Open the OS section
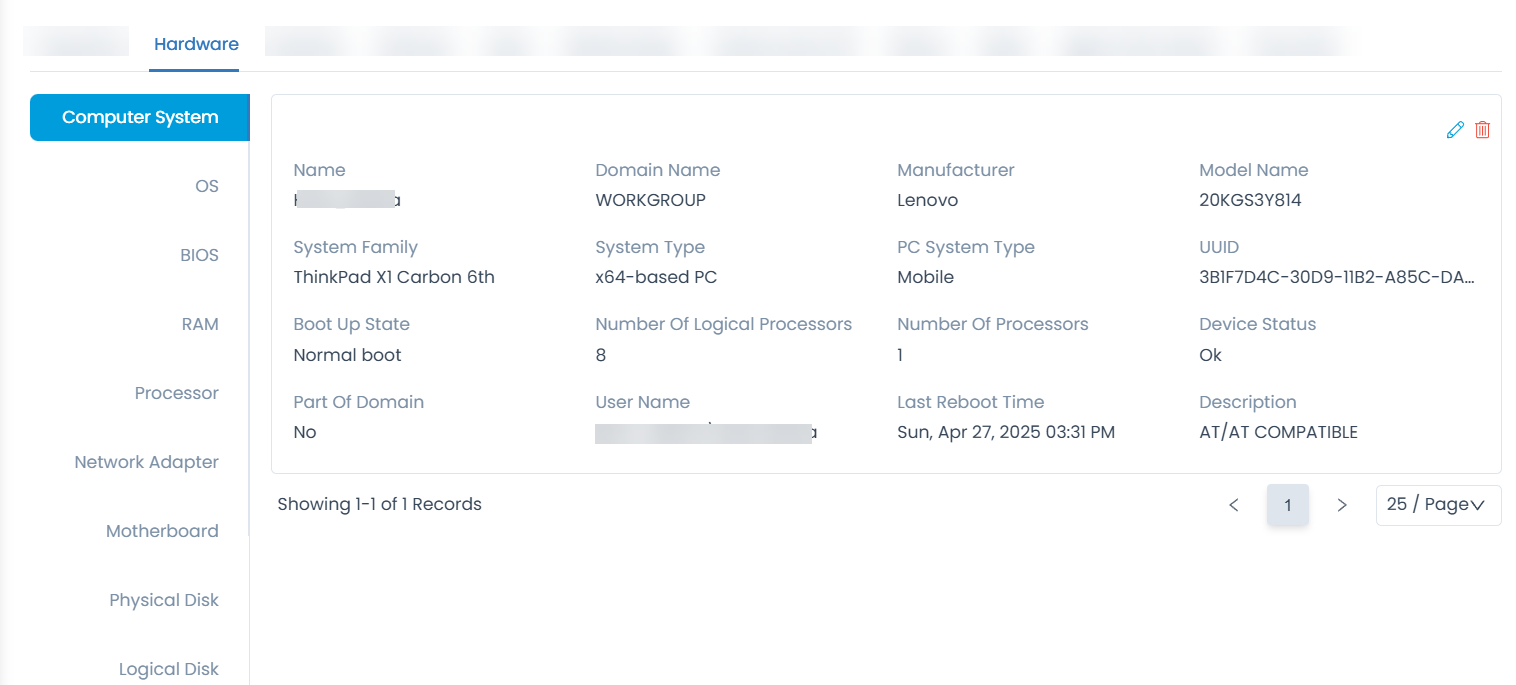Image resolution: width=1516 pixels, height=685 pixels. coord(206,186)
